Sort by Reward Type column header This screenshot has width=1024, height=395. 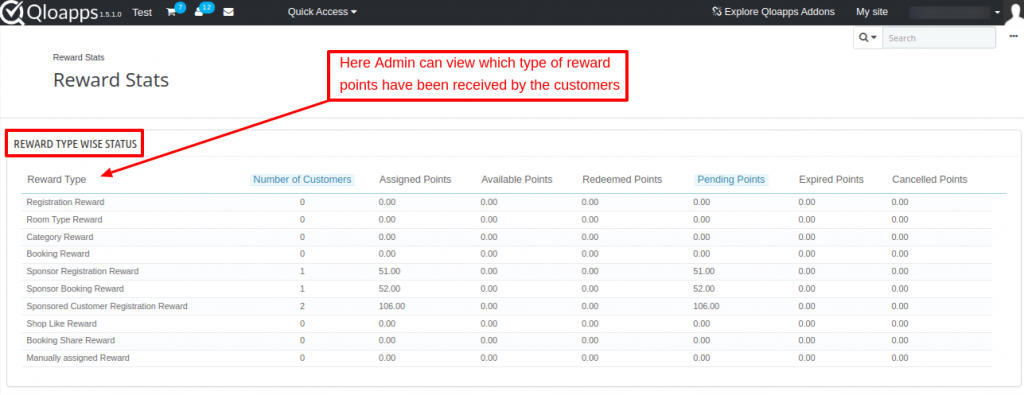pyautogui.click(x=57, y=180)
